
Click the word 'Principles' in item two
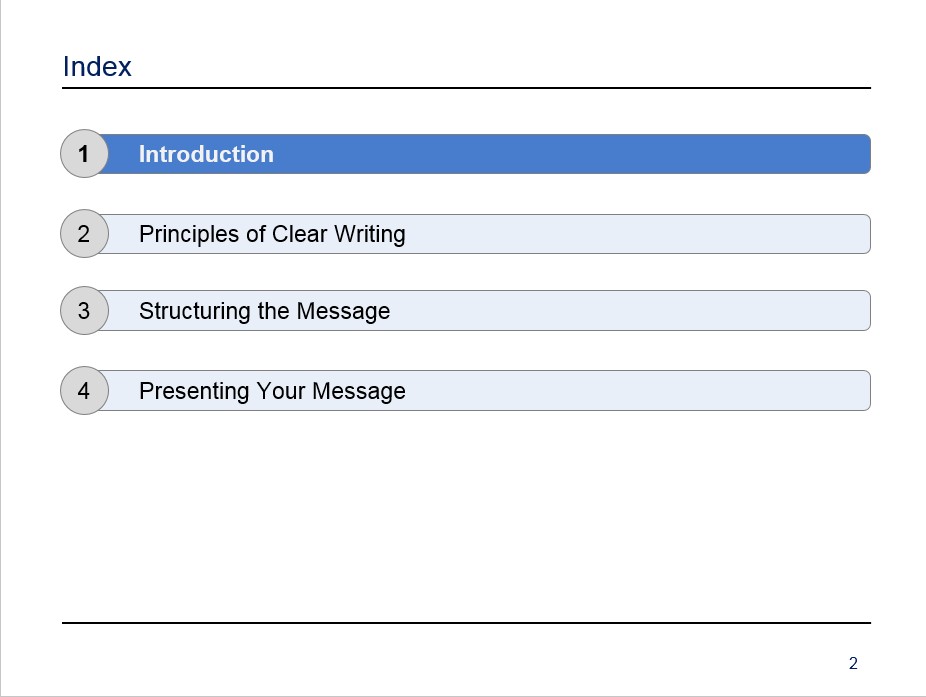(x=190, y=234)
